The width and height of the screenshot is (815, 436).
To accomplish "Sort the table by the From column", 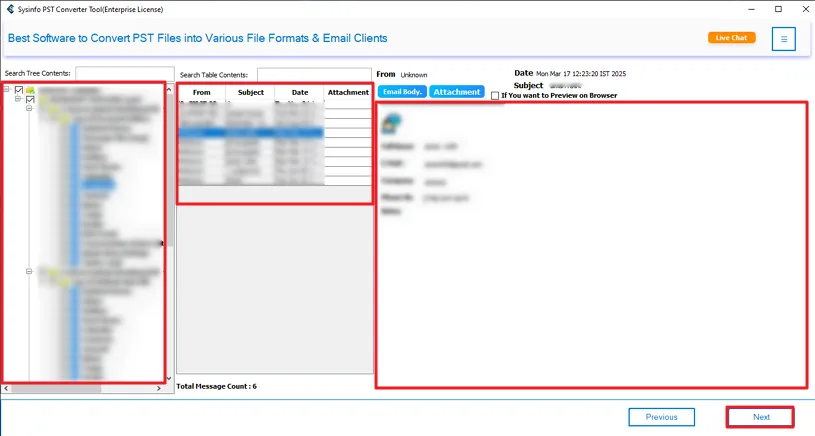I will (202, 93).
